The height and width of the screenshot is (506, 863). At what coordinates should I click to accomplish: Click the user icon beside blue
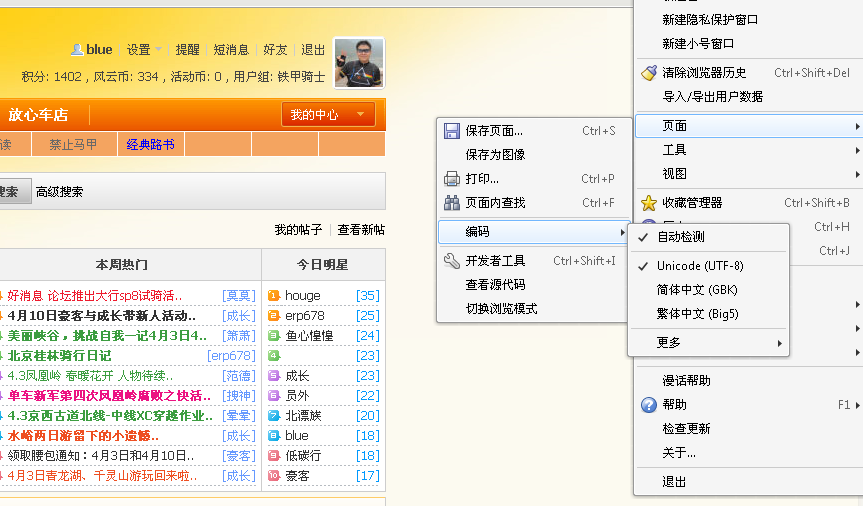click(77, 50)
